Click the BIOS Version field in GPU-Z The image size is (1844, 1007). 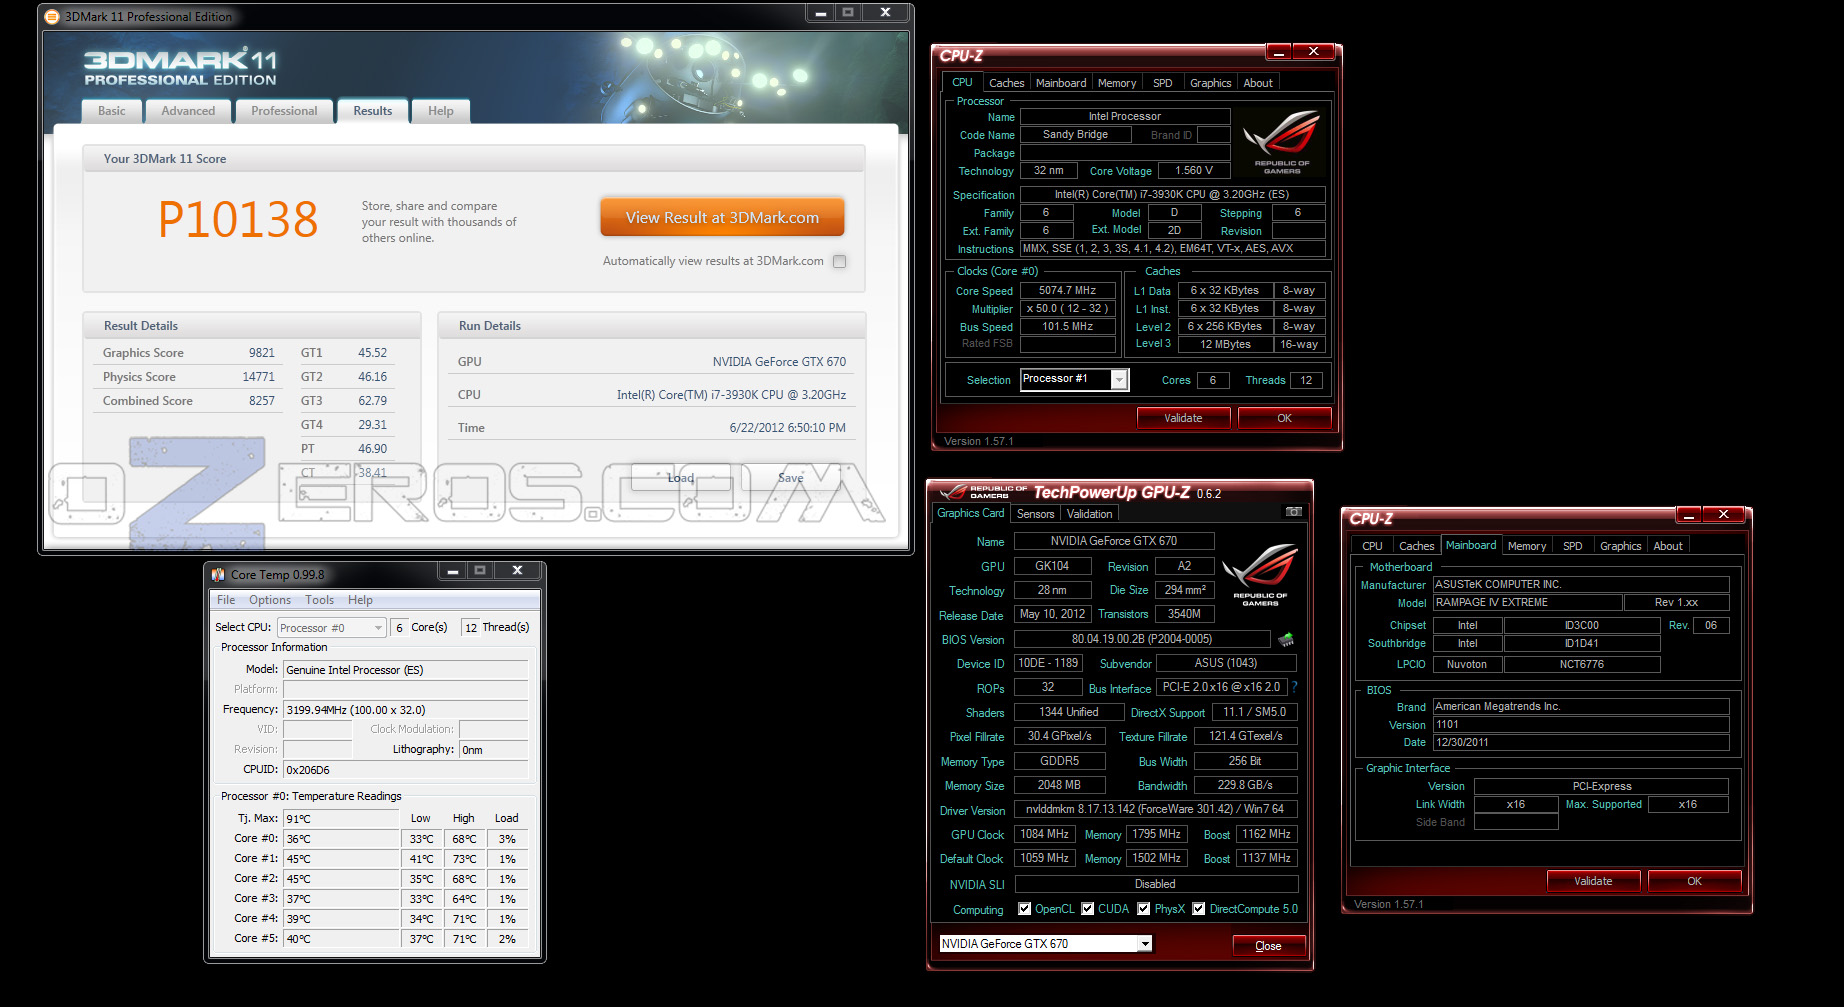click(1142, 639)
